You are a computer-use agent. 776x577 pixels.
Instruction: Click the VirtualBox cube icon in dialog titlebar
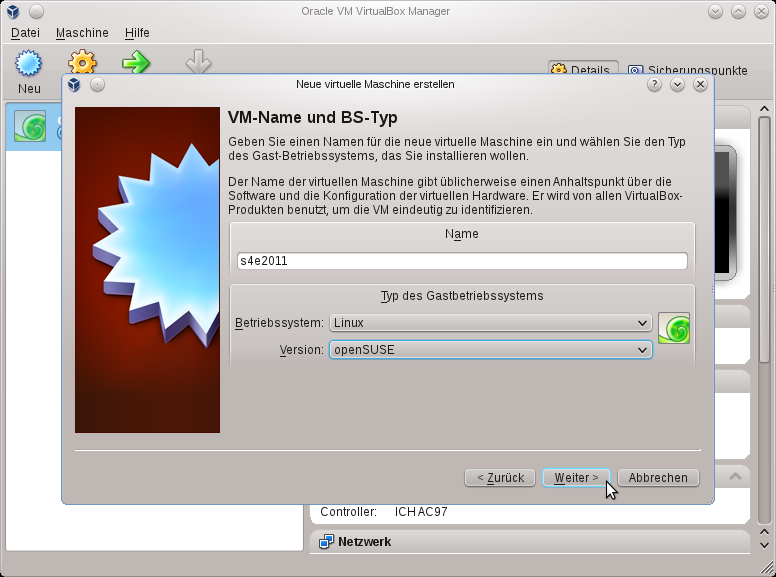74,85
